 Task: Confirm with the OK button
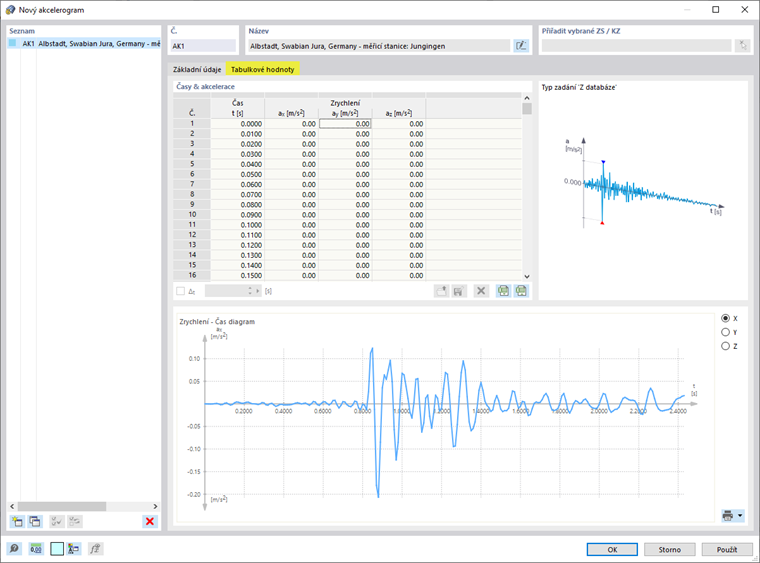[x=612, y=549]
